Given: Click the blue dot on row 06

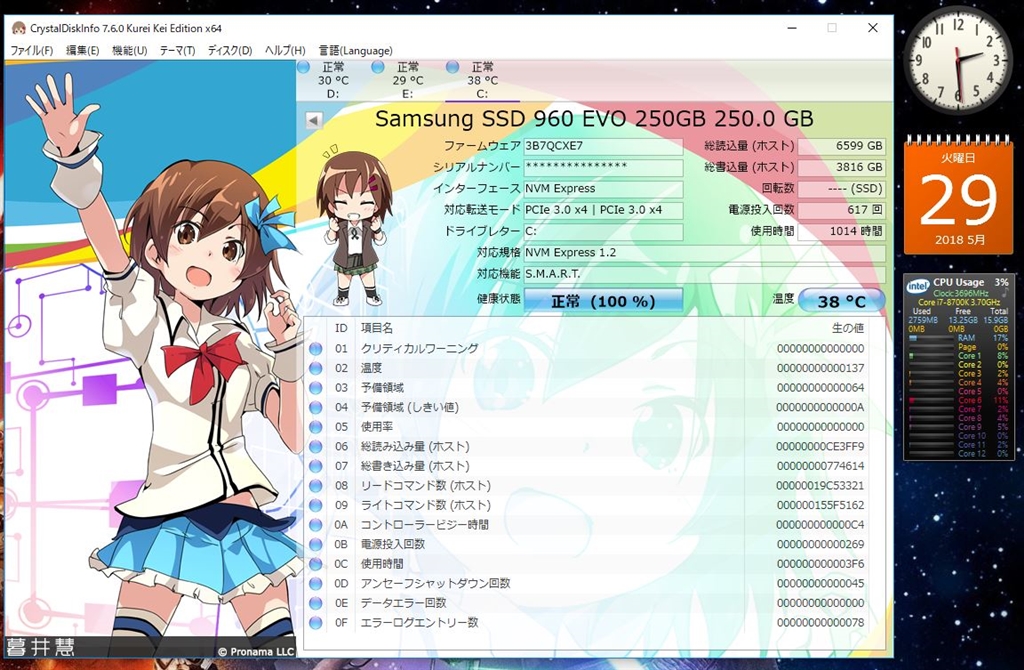Looking at the screenshot, I should [x=315, y=447].
